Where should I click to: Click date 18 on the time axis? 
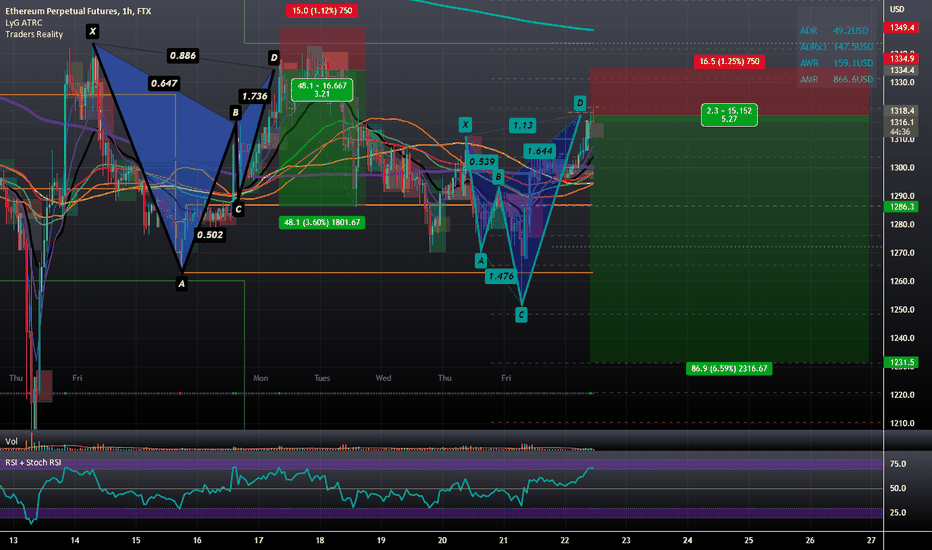click(320, 540)
